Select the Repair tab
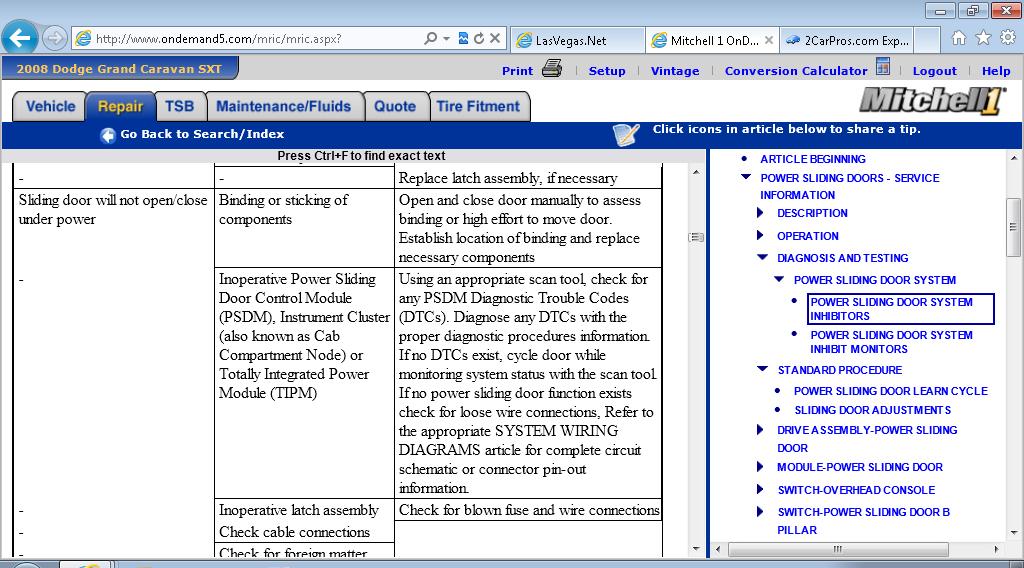This screenshot has width=1024, height=568. click(120, 106)
